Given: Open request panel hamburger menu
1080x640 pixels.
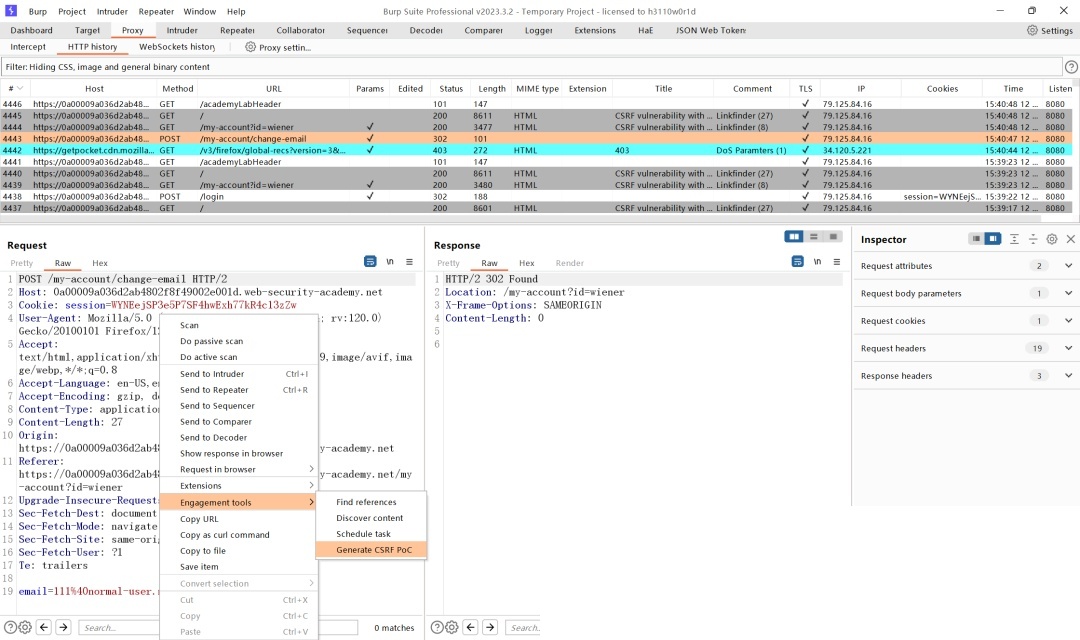Looking at the screenshot, I should click(409, 262).
